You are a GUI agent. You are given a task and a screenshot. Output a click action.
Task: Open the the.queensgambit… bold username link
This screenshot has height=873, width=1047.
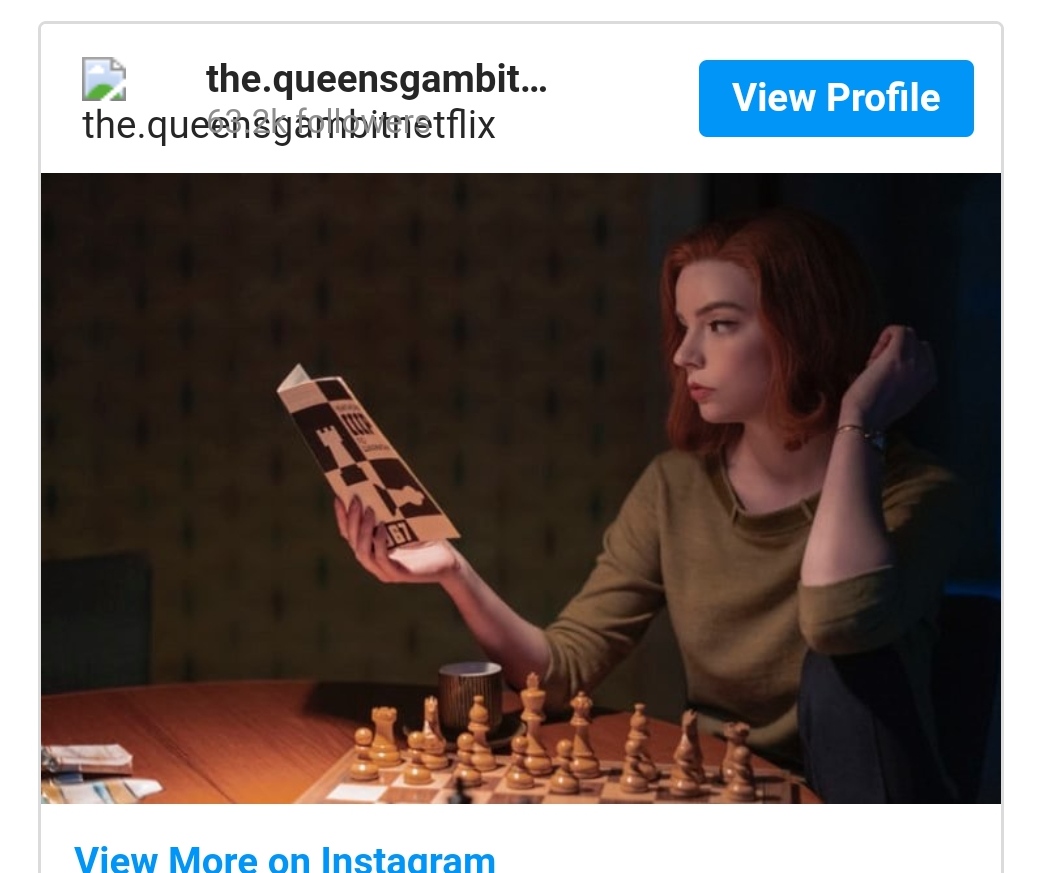(x=376, y=79)
